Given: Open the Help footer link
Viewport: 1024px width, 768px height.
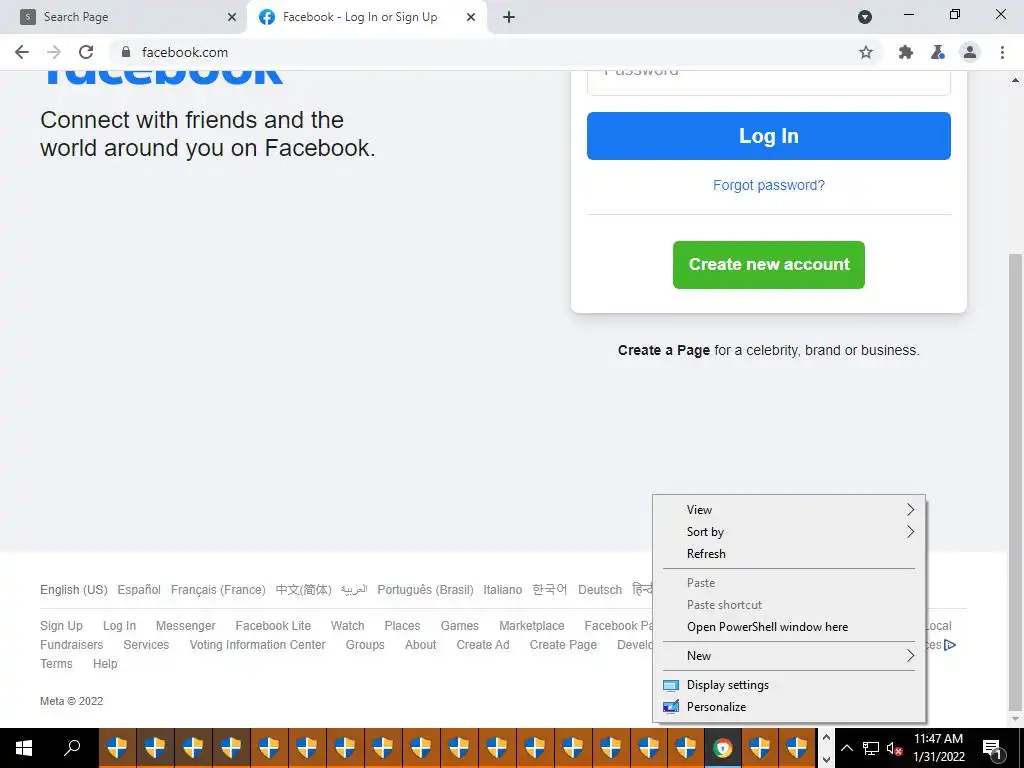Looking at the screenshot, I should (105, 664).
